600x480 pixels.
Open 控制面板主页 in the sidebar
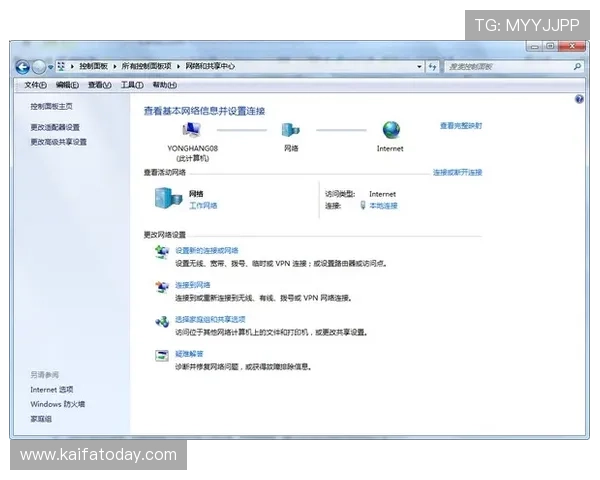(51, 106)
